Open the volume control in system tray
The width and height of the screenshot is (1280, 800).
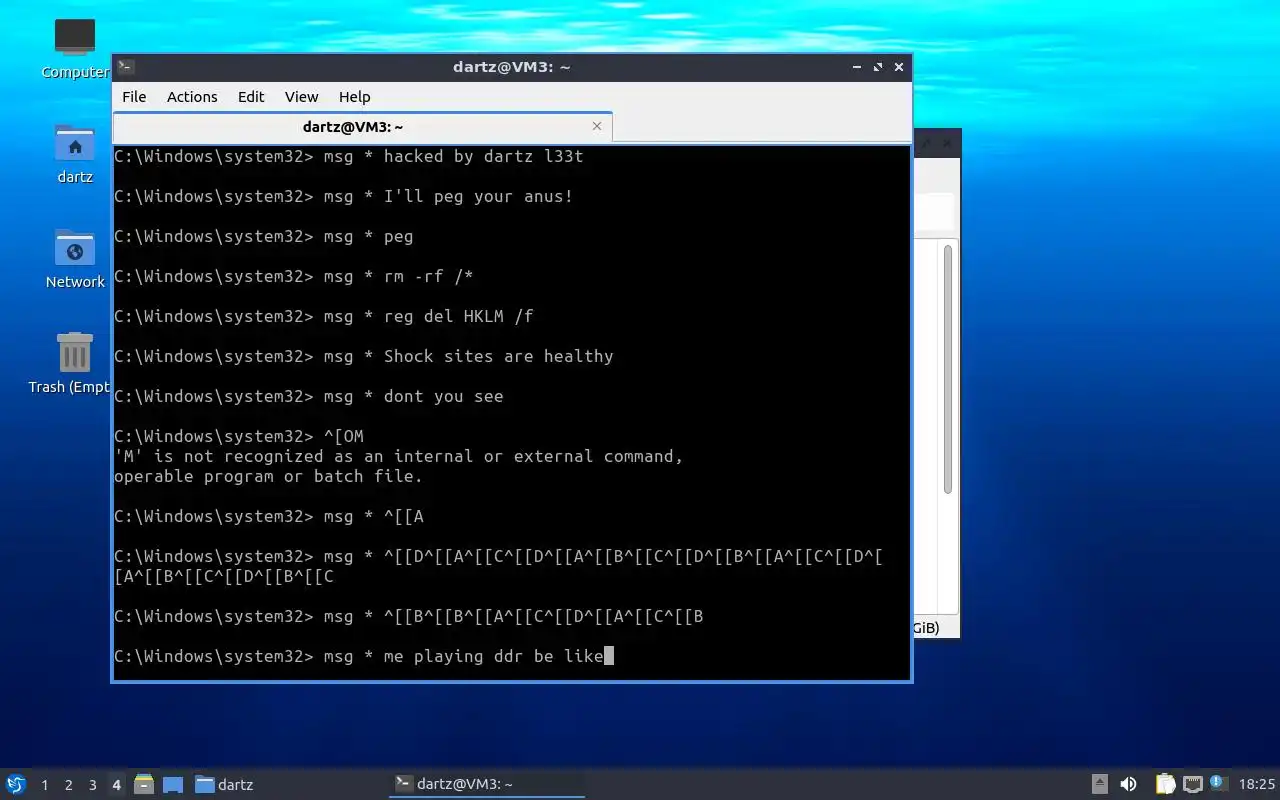(x=1128, y=784)
